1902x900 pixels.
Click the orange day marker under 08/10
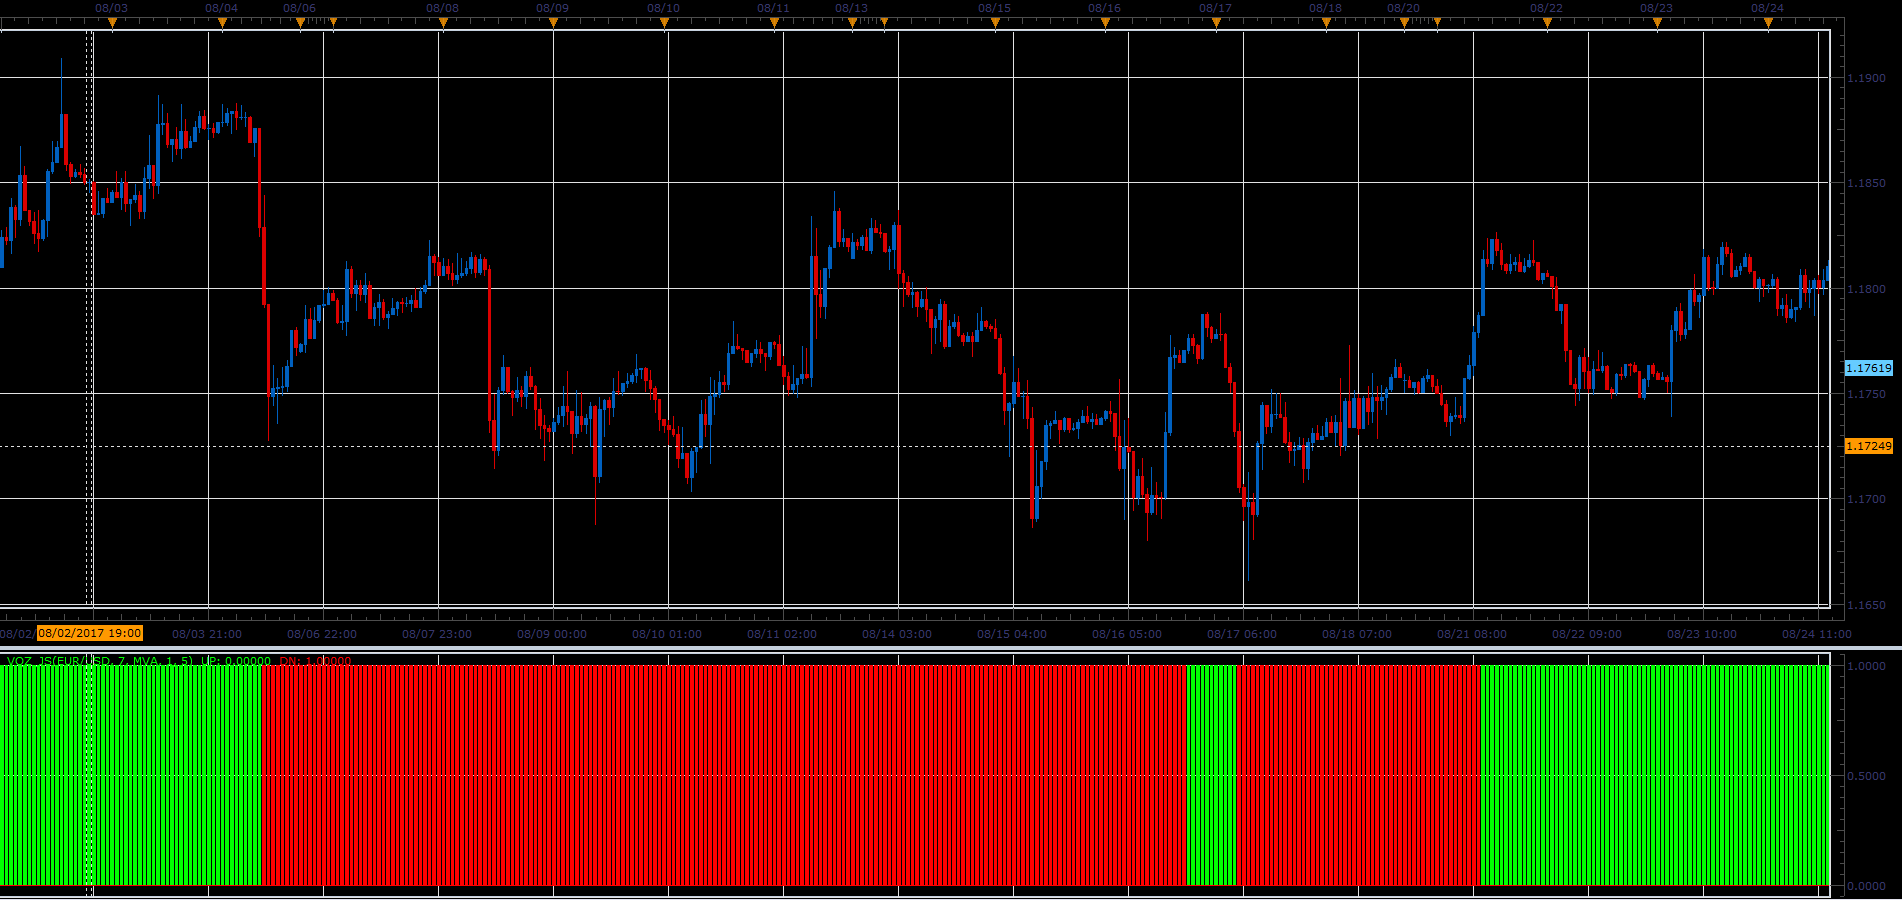tap(664, 22)
